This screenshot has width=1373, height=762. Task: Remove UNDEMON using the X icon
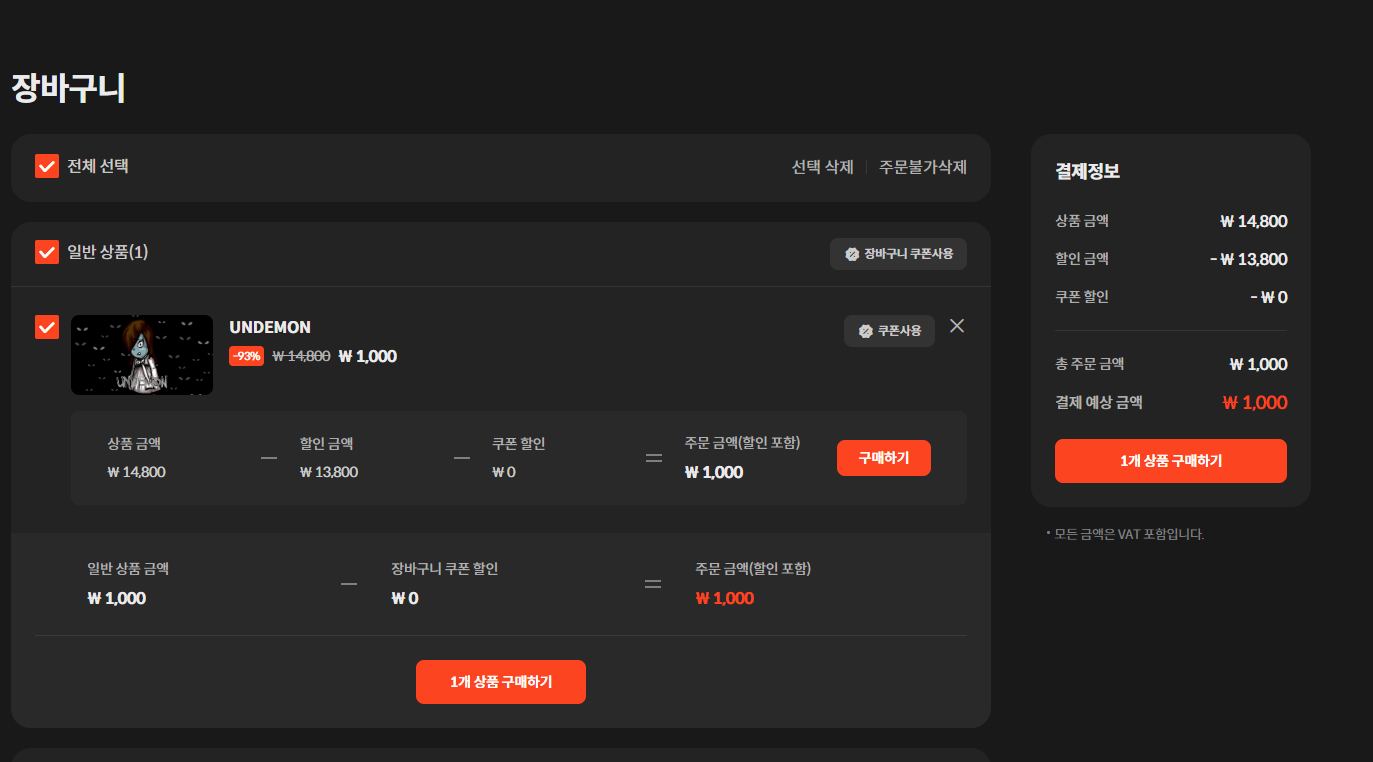click(956, 326)
